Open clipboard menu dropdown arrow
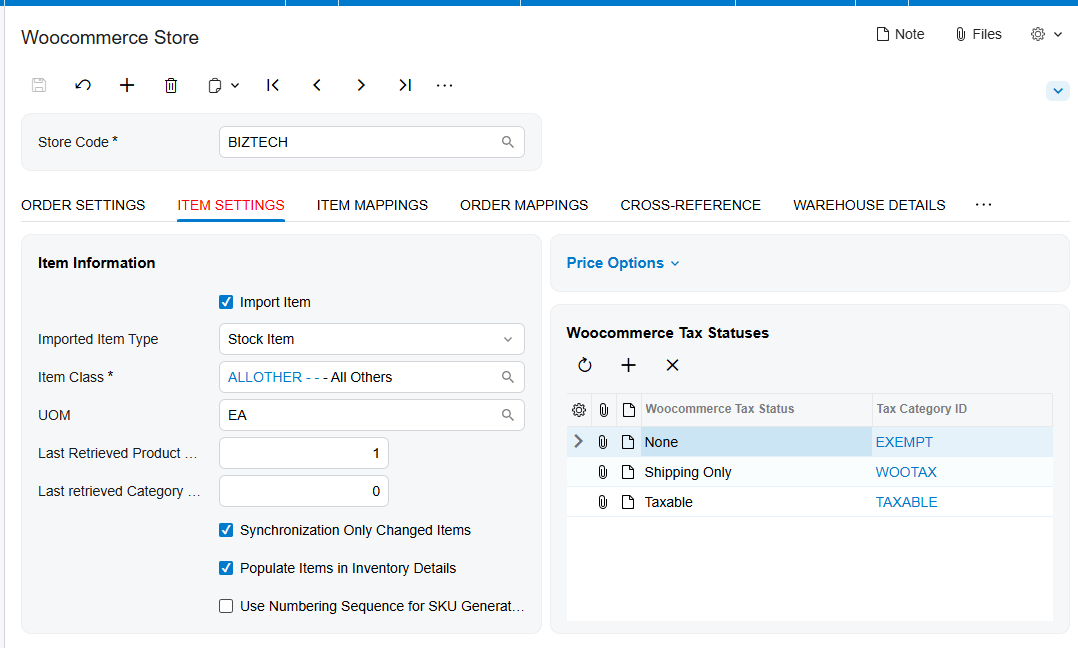 point(235,85)
